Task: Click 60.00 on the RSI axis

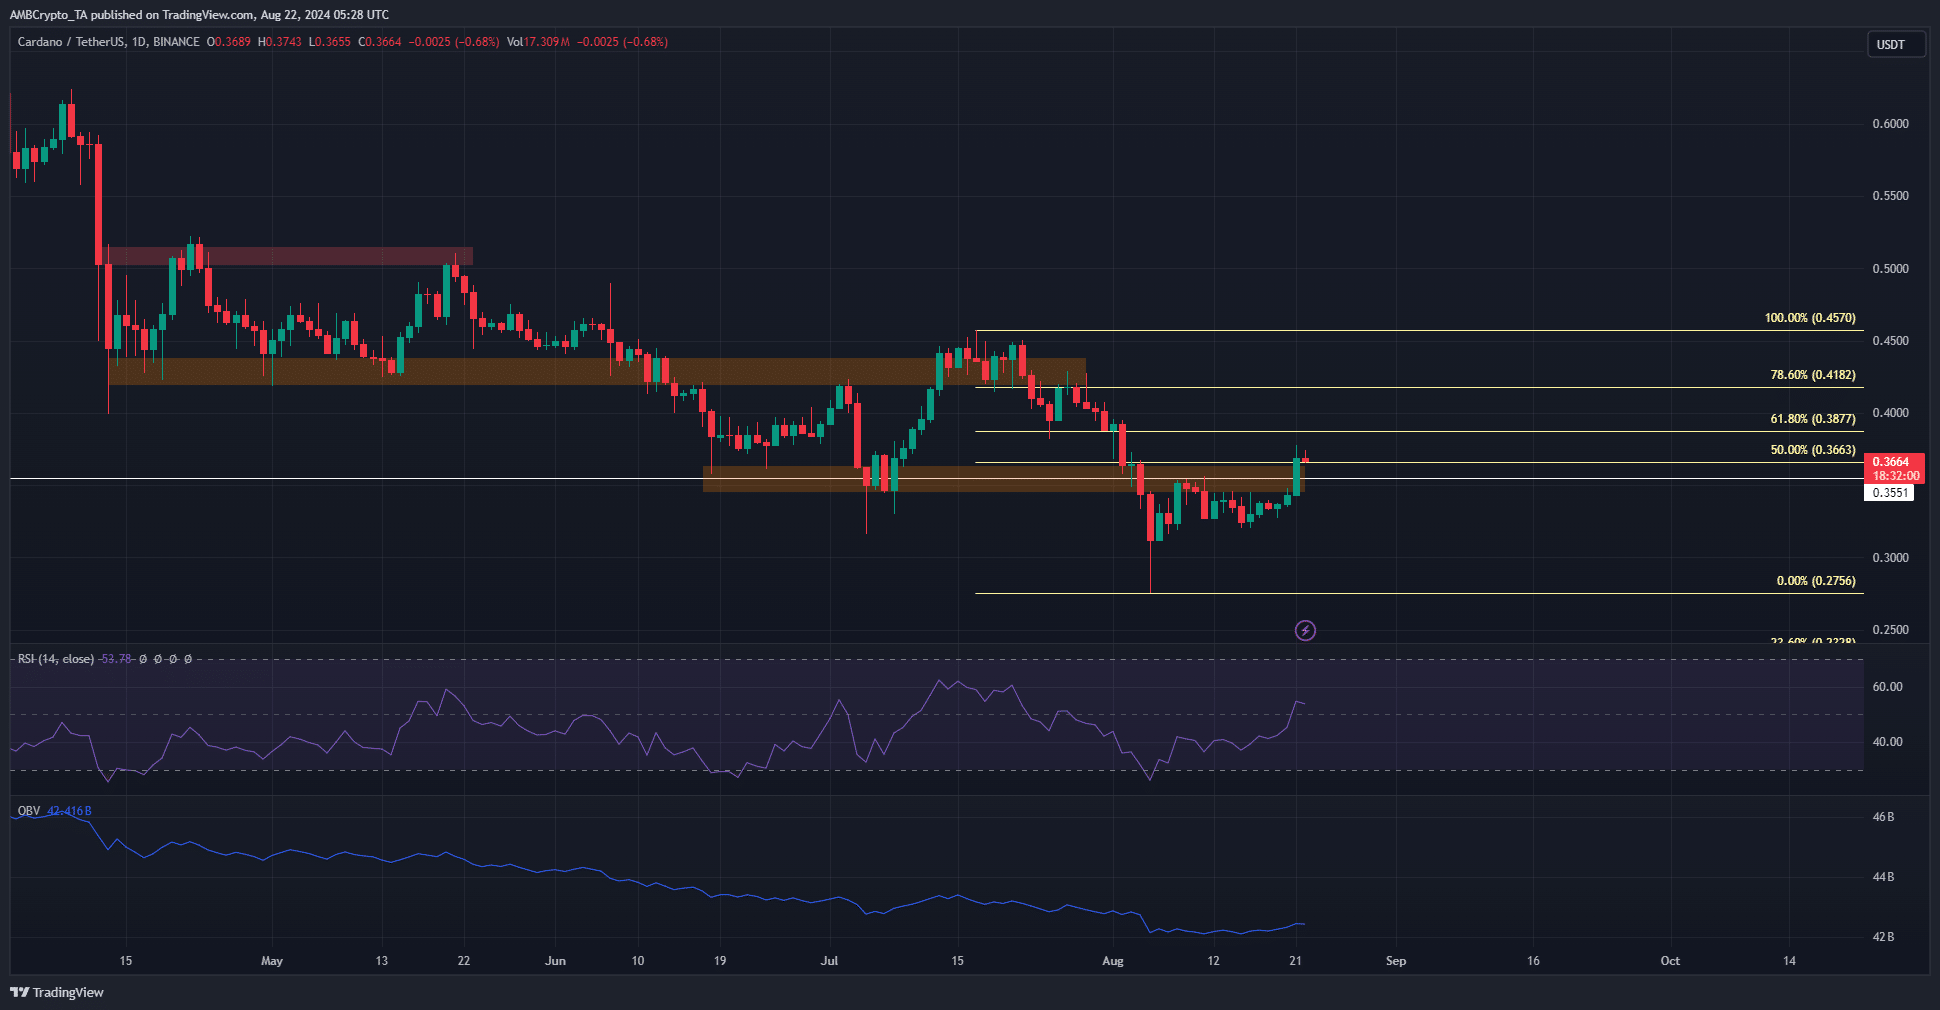Action: (1887, 687)
